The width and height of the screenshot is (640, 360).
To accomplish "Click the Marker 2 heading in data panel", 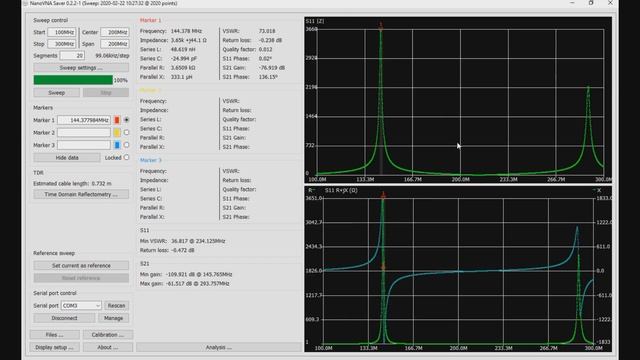I will click(150, 90).
